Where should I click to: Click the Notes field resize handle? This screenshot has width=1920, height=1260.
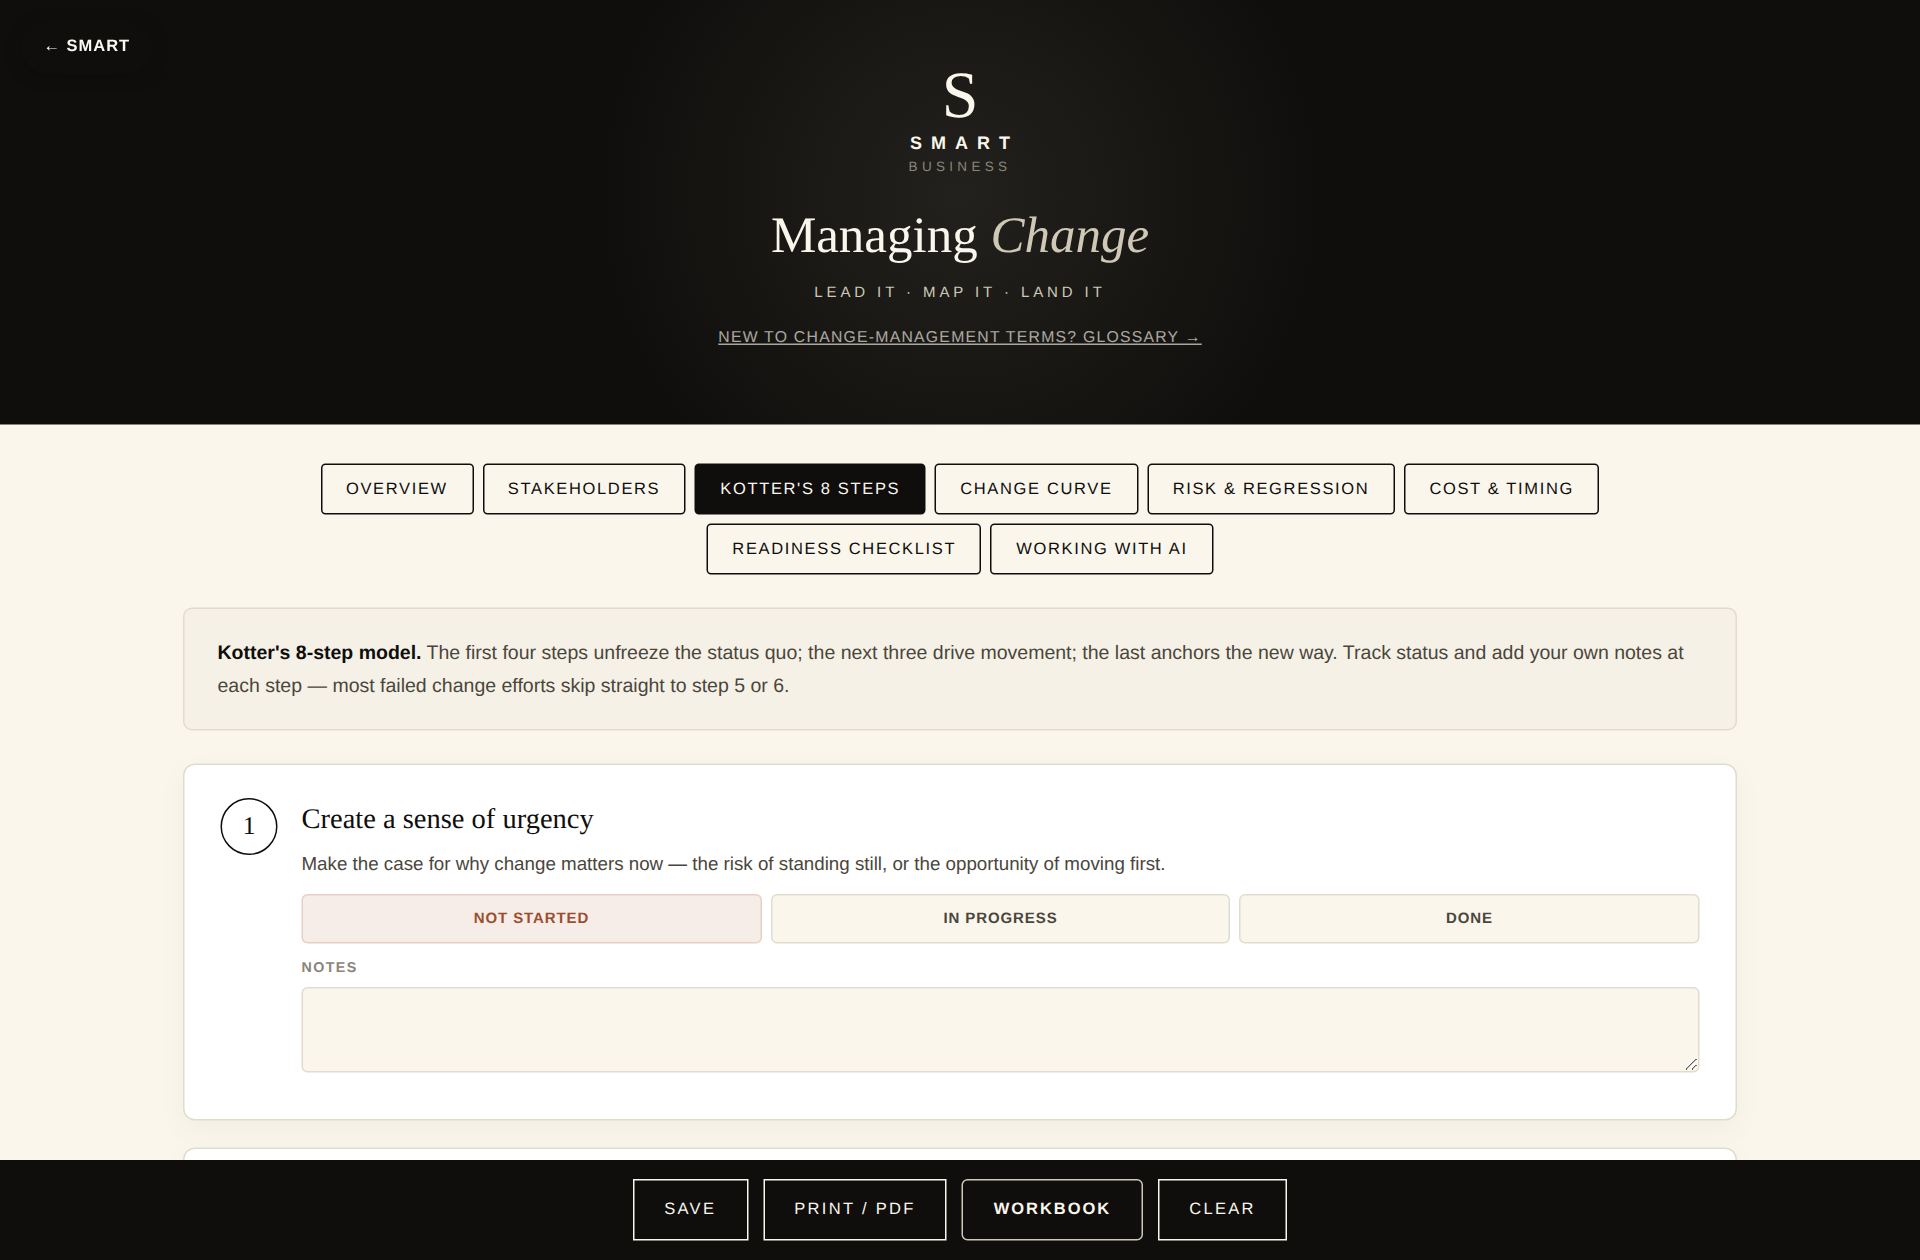coord(1691,1064)
